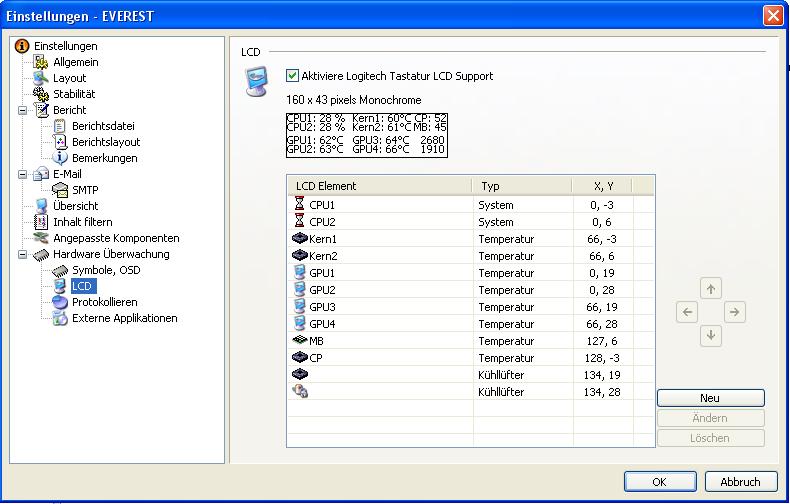790x504 pixels.
Task: Select Berichtsdatei tree entry
Action: [x=103, y=126]
